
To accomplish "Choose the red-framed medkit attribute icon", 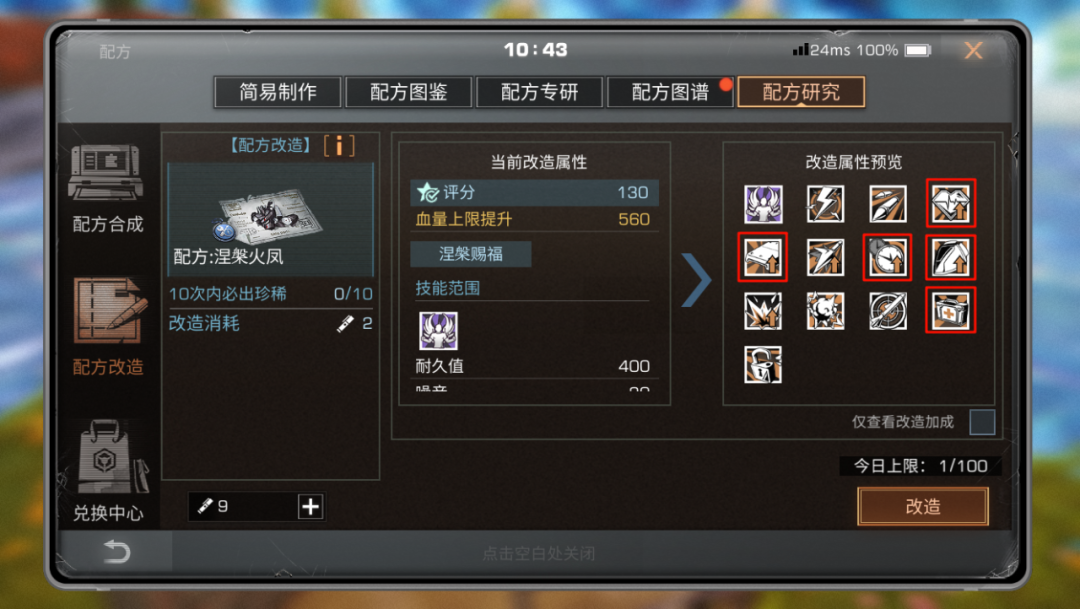I will coord(951,311).
